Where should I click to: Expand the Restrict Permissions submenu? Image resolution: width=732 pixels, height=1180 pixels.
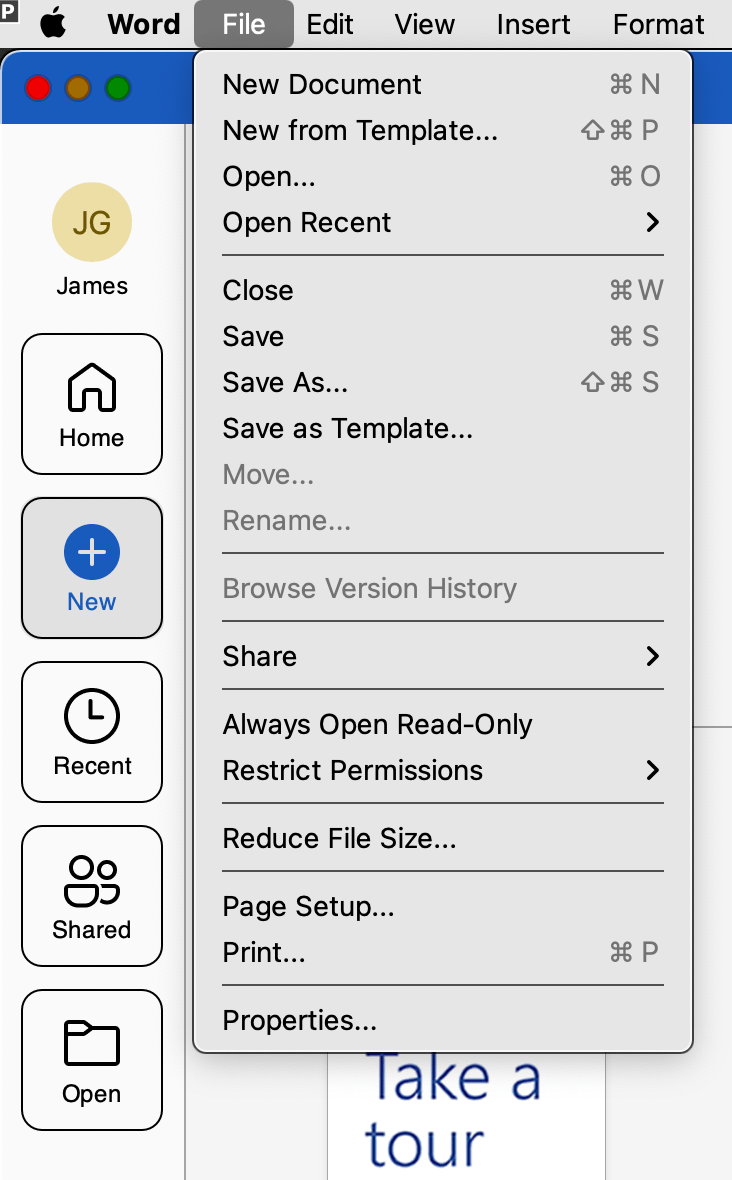pos(443,770)
